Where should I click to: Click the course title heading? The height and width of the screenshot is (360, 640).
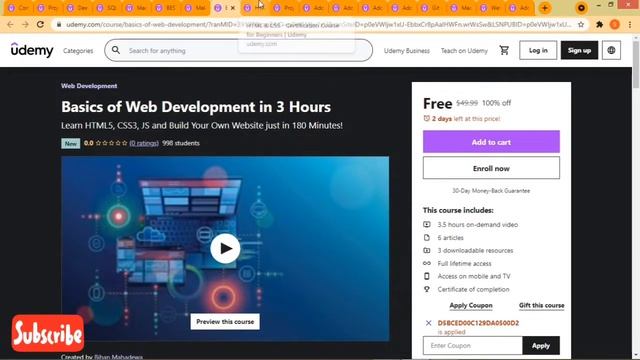[196, 107]
